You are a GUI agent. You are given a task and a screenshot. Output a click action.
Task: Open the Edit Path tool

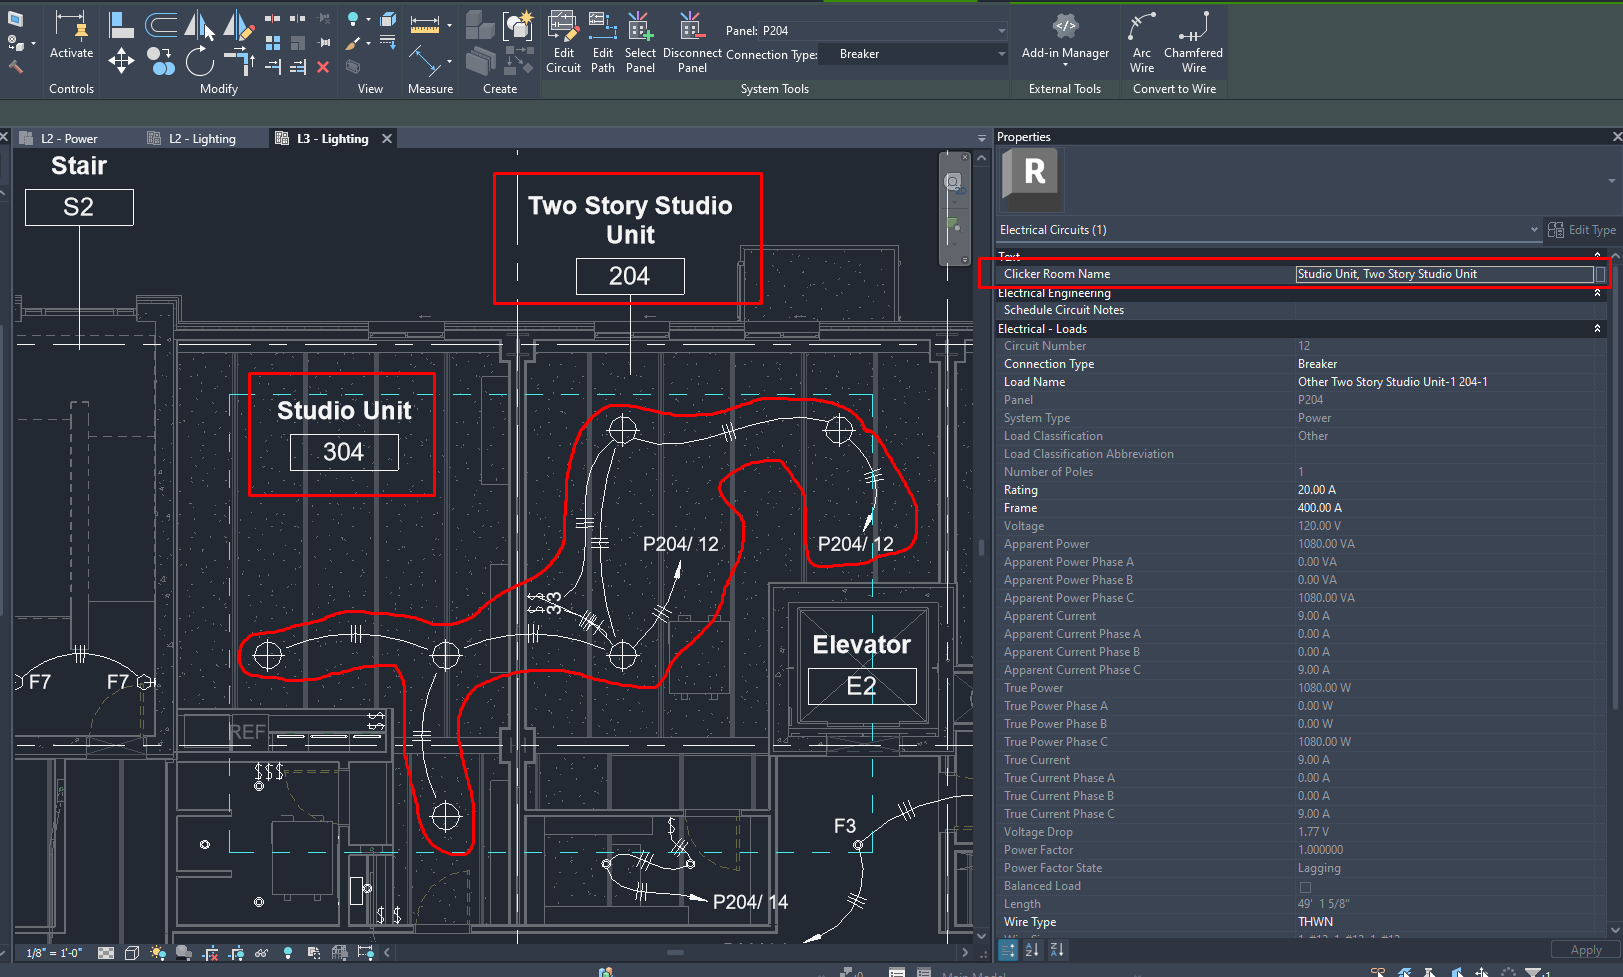coord(603,42)
